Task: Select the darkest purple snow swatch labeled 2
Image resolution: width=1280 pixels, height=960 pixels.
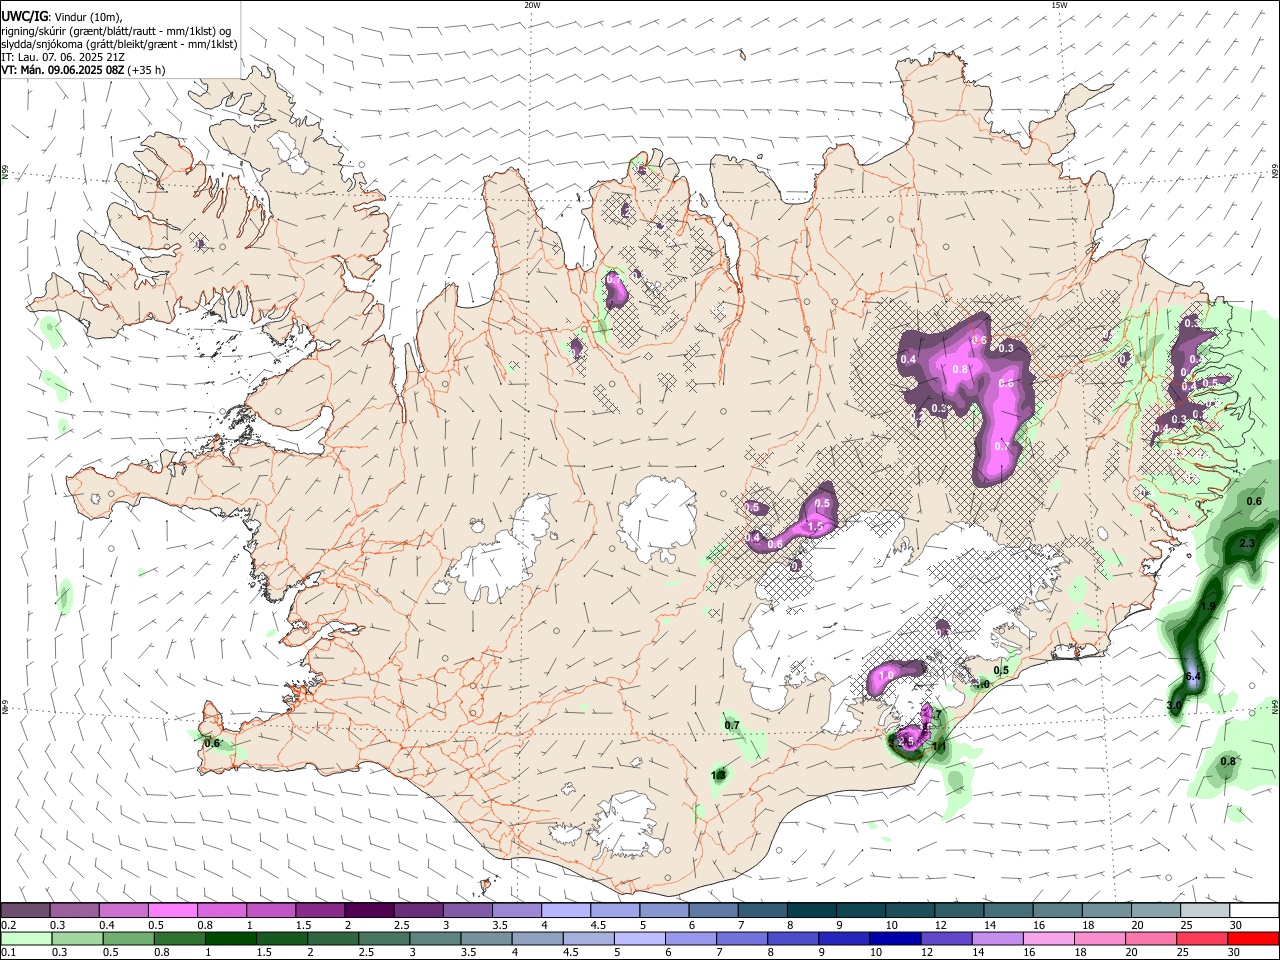Action: pyautogui.click(x=369, y=911)
